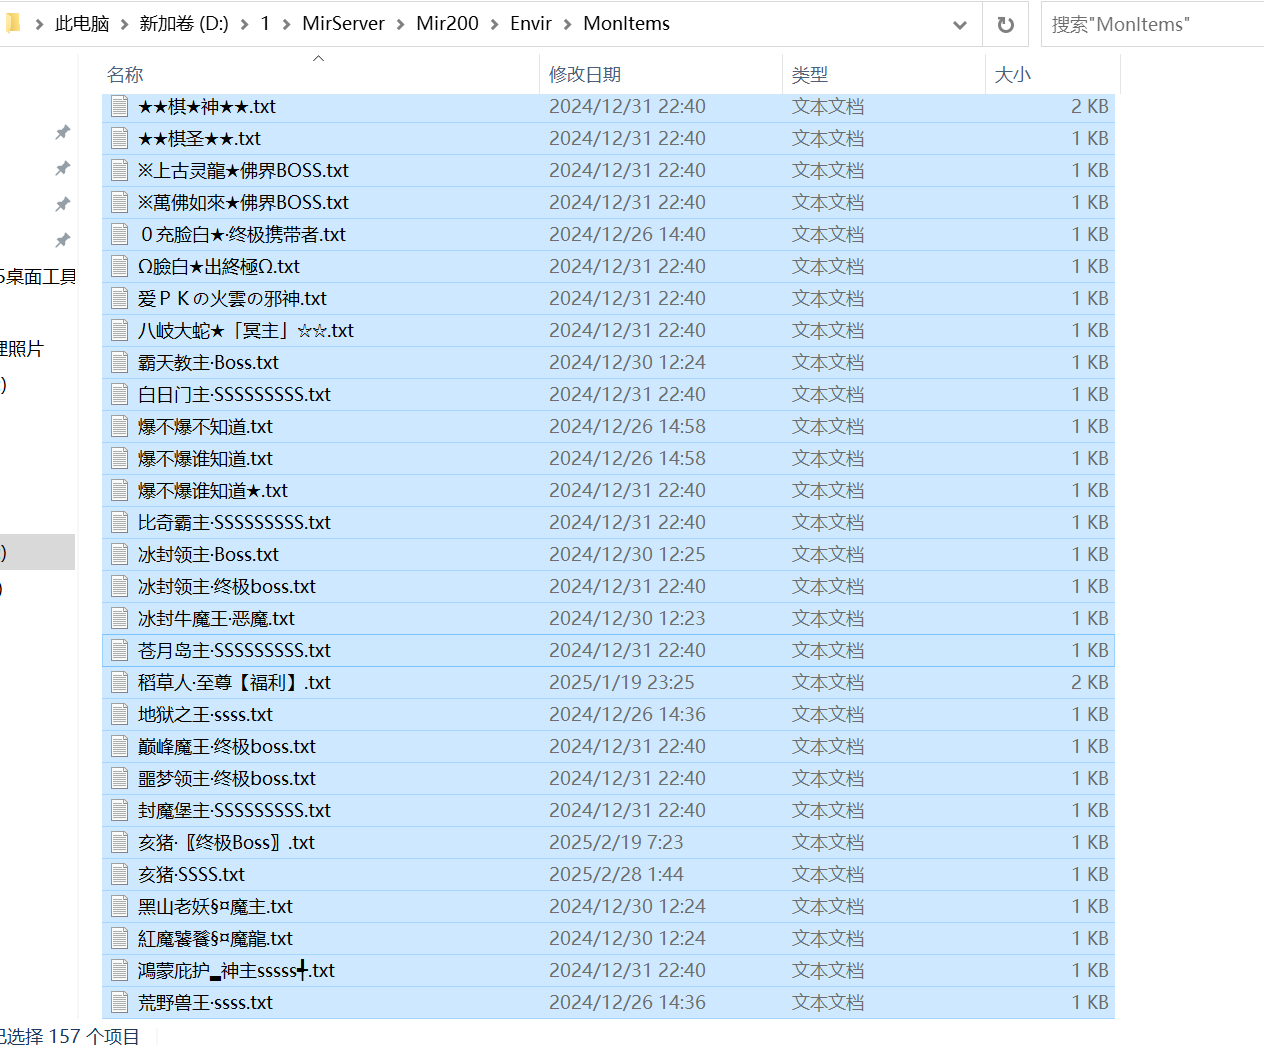
Task: Click file icon of 白日门主·SSSSSSSSS.txt
Action: [120, 394]
